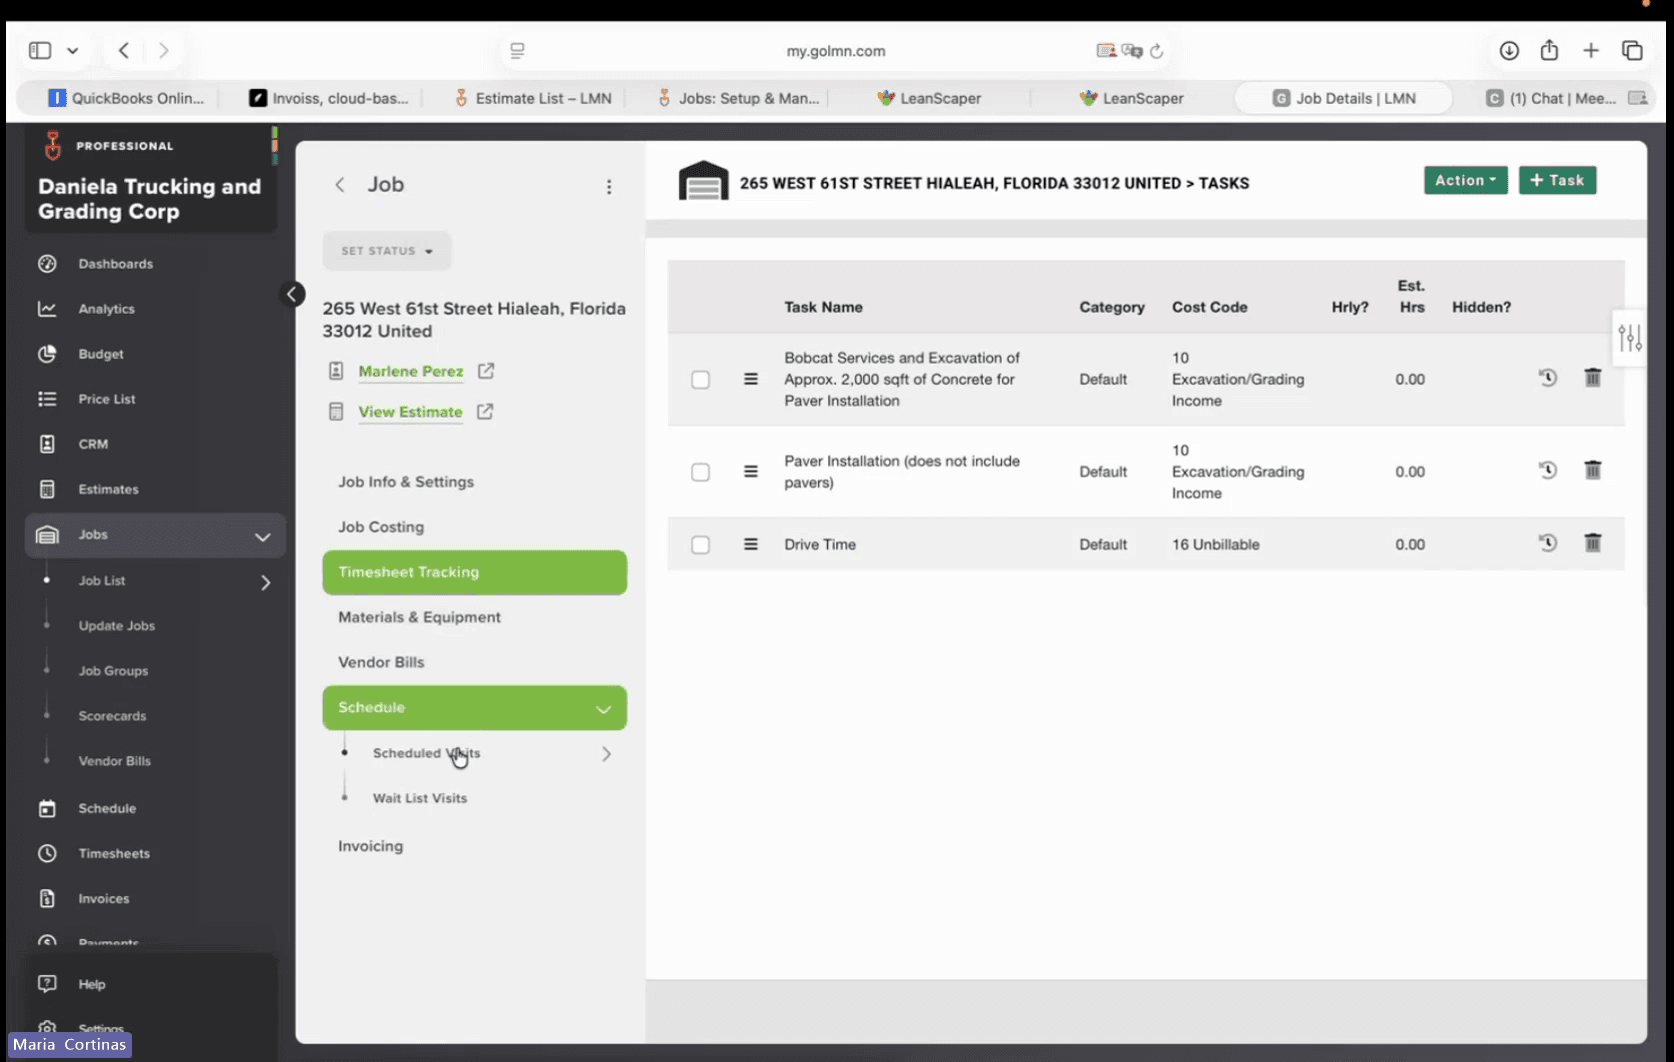The width and height of the screenshot is (1674, 1062).
Task: Check the Drive Time task checkbox
Action: click(700, 545)
